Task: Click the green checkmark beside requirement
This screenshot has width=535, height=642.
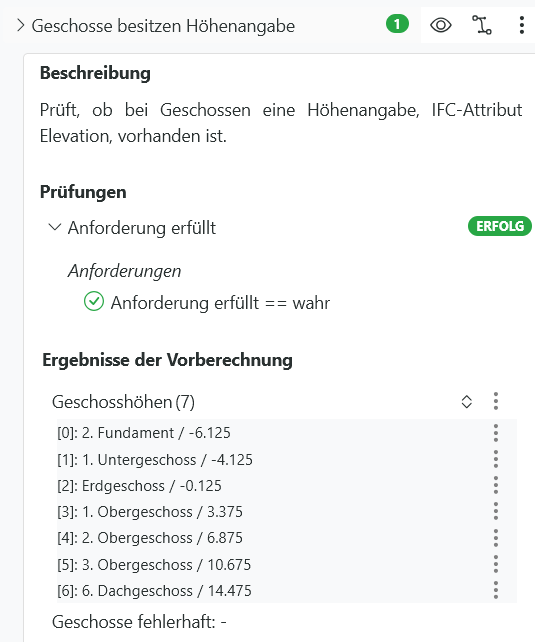Action: [94, 301]
